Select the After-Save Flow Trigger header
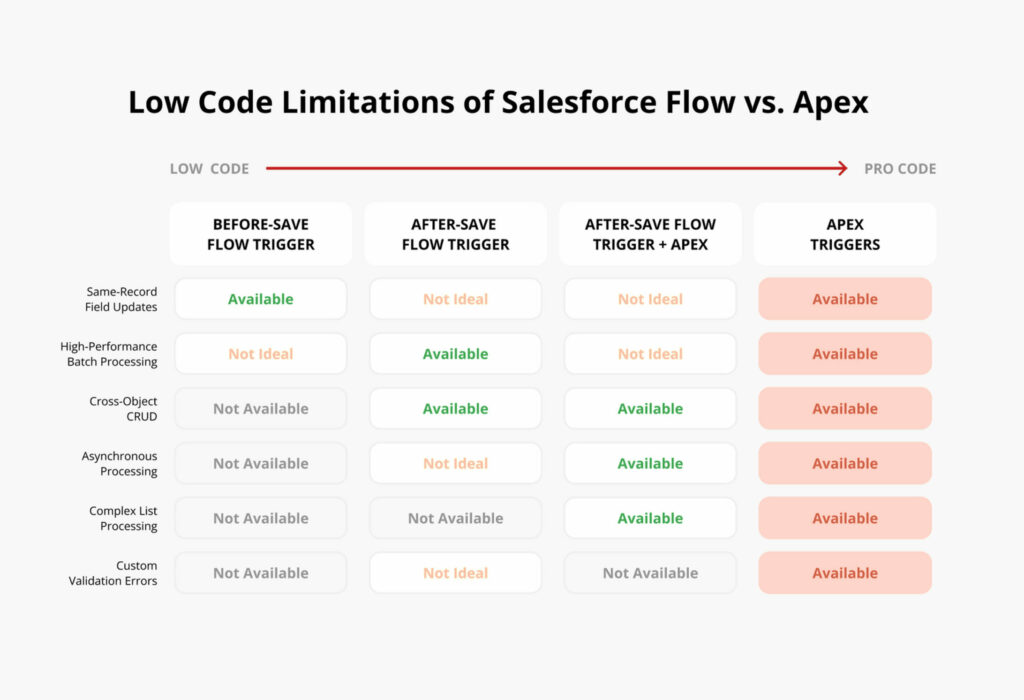Image resolution: width=1024 pixels, height=700 pixels. point(455,234)
